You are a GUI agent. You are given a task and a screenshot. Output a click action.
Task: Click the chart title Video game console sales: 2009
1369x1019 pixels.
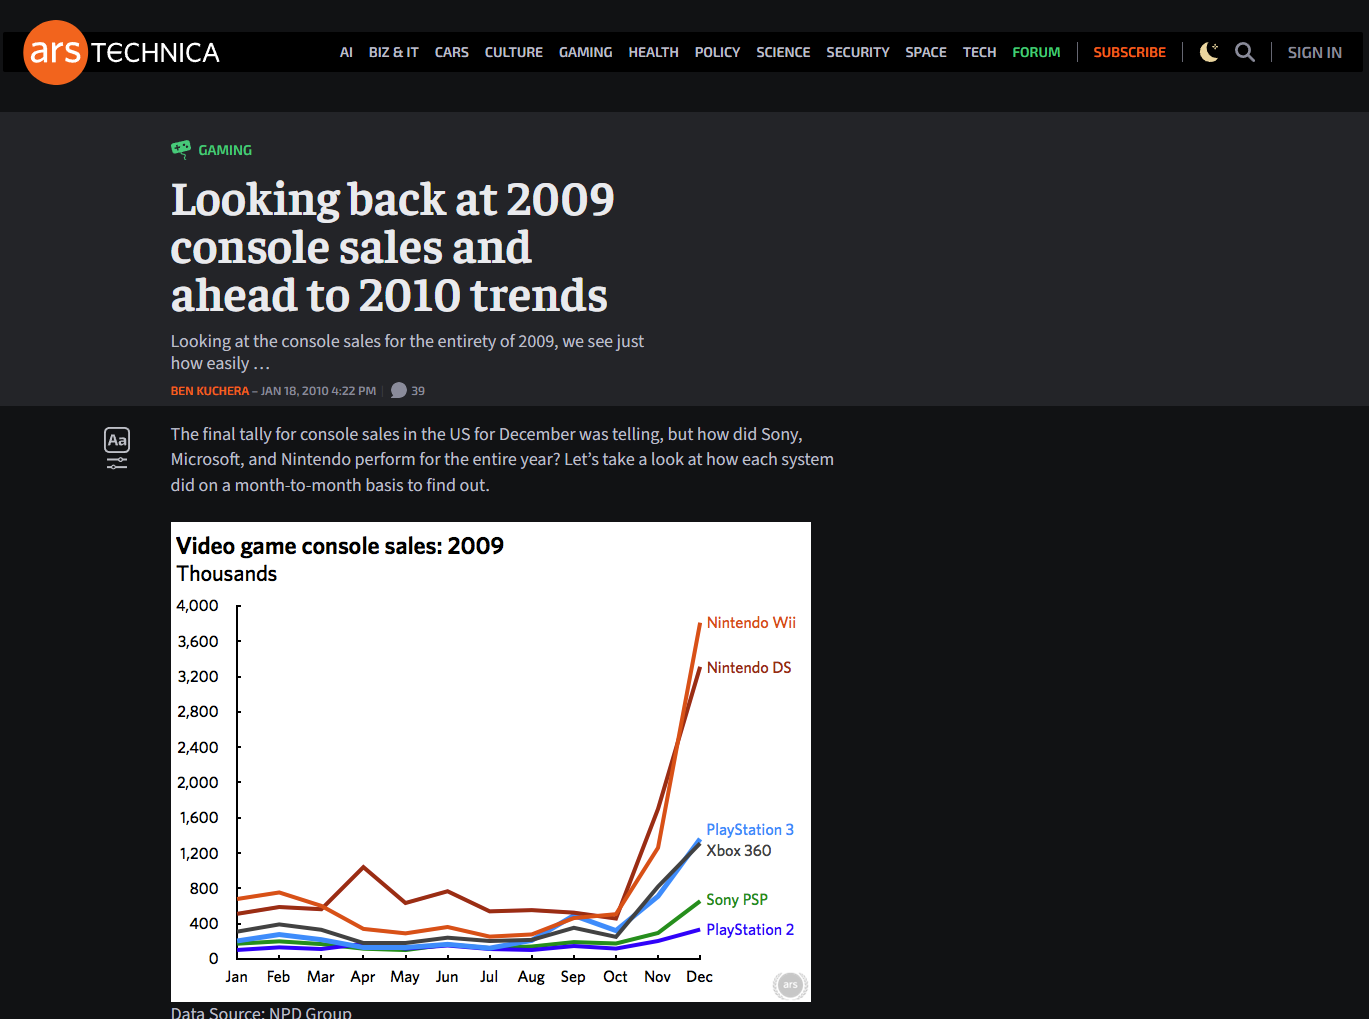tap(340, 546)
